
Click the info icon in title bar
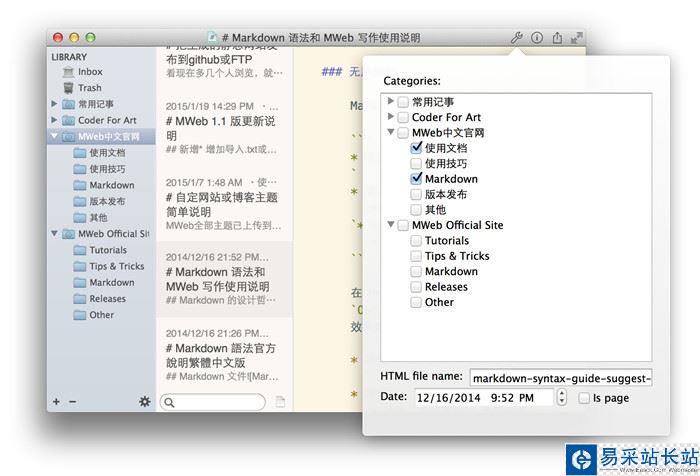pyautogui.click(x=537, y=38)
